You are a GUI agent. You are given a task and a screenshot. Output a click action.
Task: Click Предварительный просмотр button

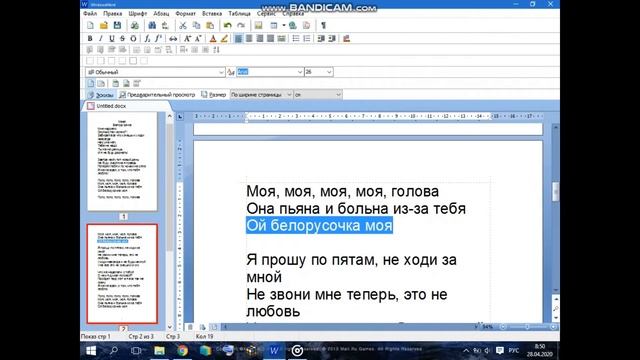pyautogui.click(x=157, y=95)
